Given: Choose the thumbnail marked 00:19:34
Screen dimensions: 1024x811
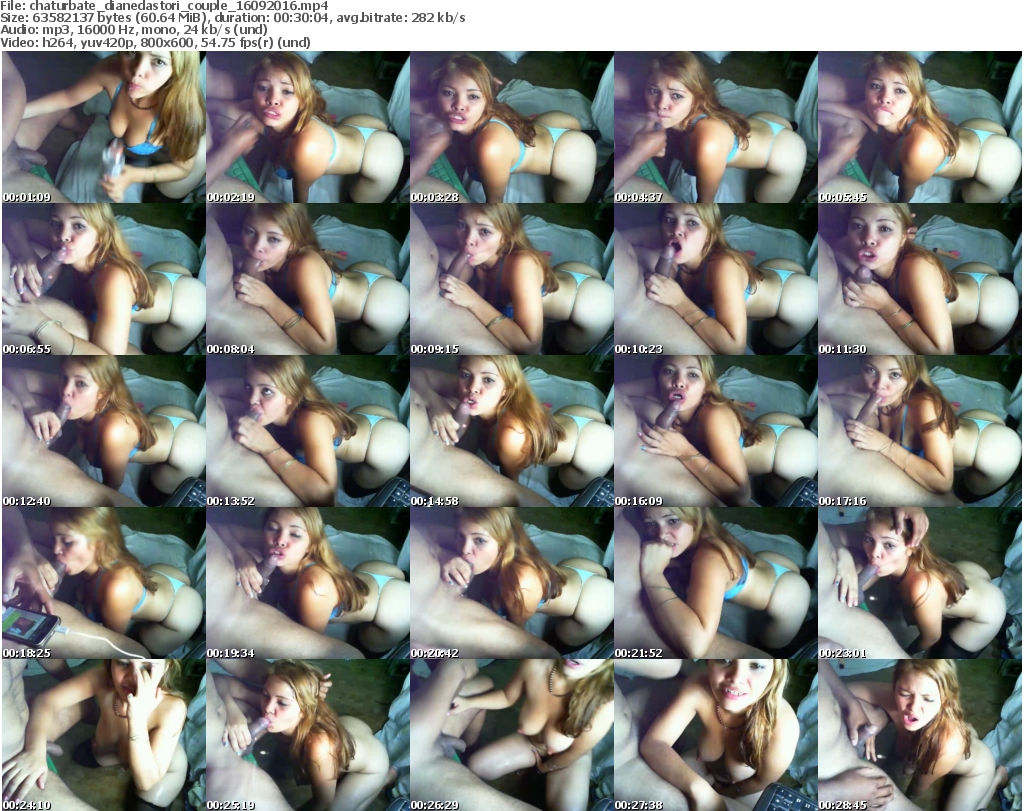Looking at the screenshot, I should (307, 584).
